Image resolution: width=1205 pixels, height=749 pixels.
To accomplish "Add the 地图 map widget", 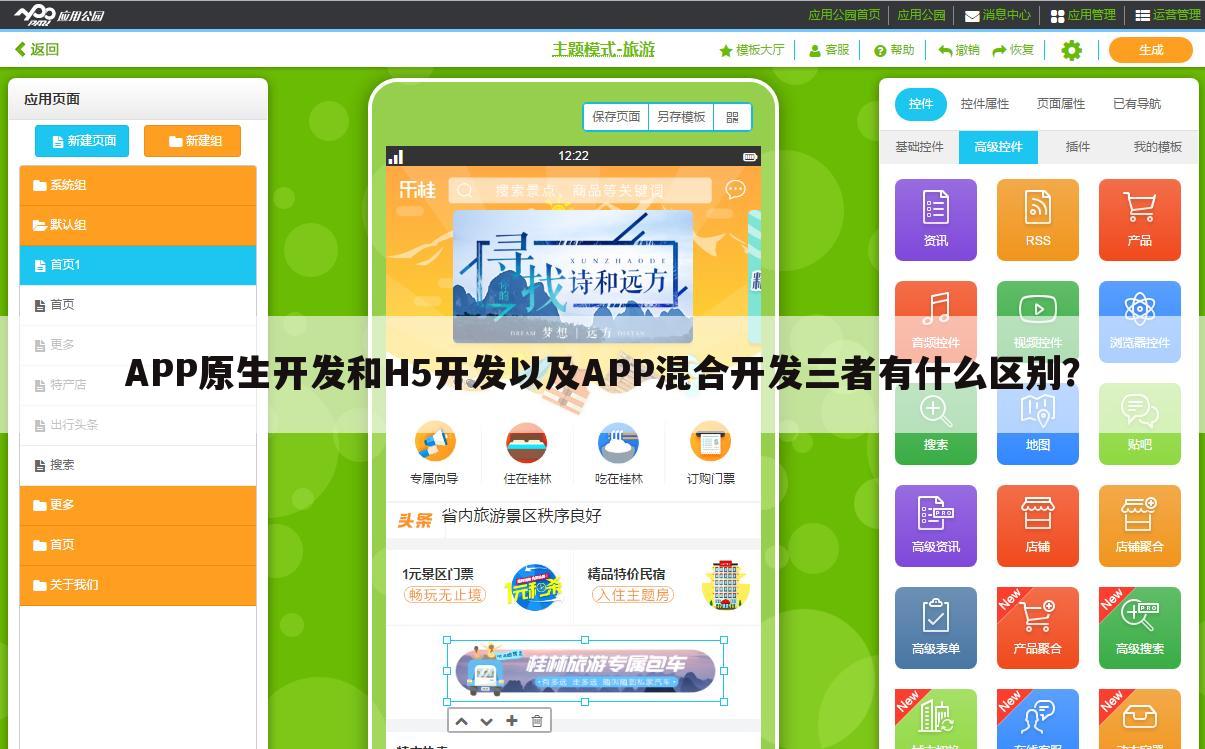I will [1037, 423].
